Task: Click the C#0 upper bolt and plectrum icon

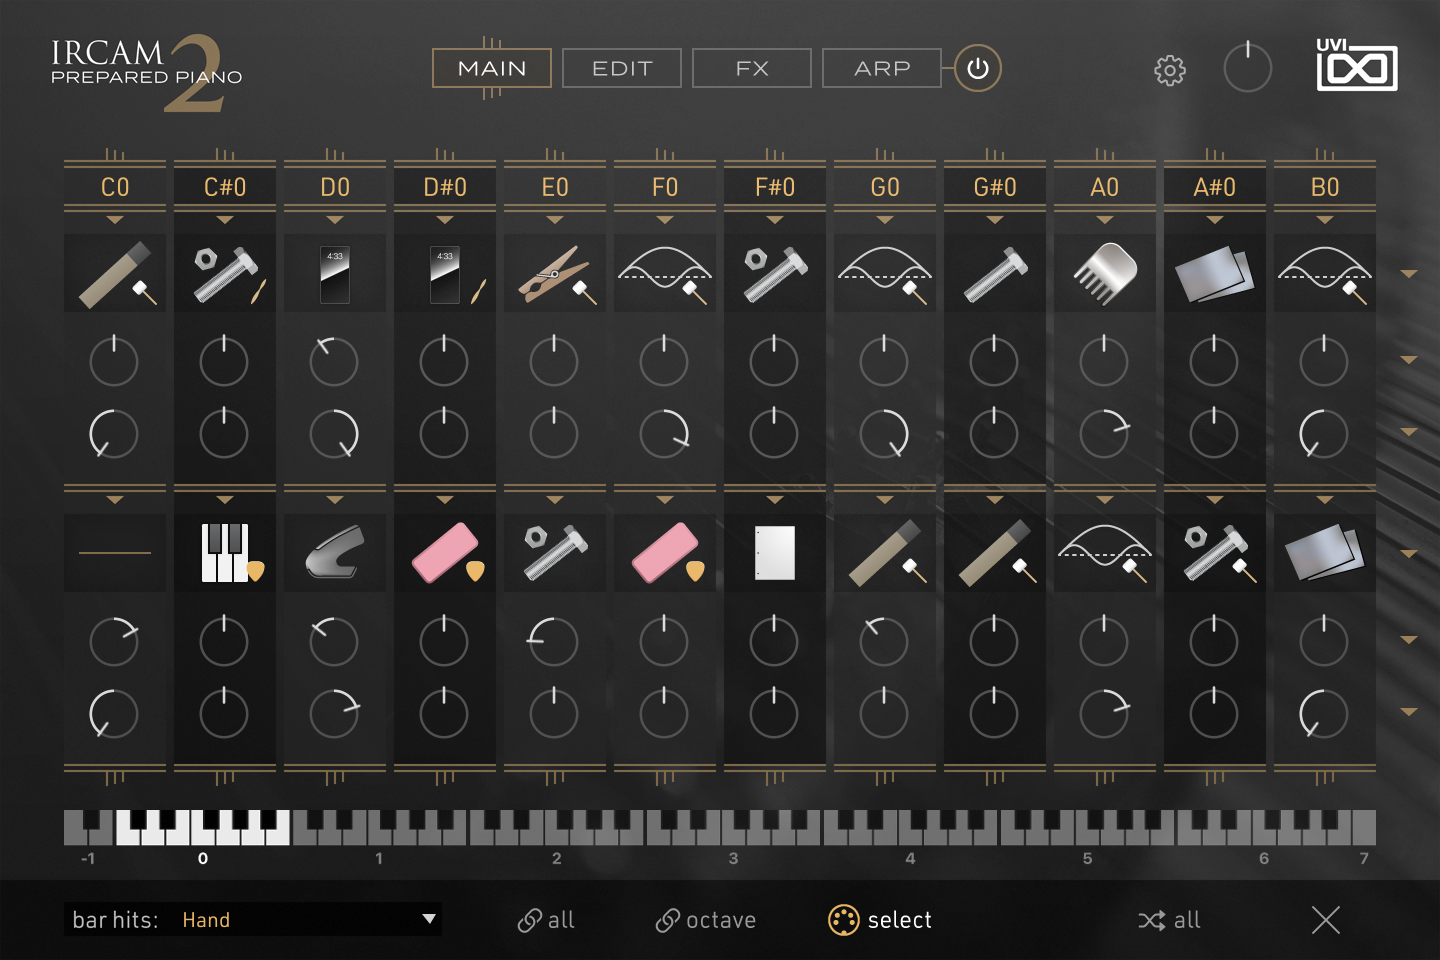Action: (x=225, y=273)
